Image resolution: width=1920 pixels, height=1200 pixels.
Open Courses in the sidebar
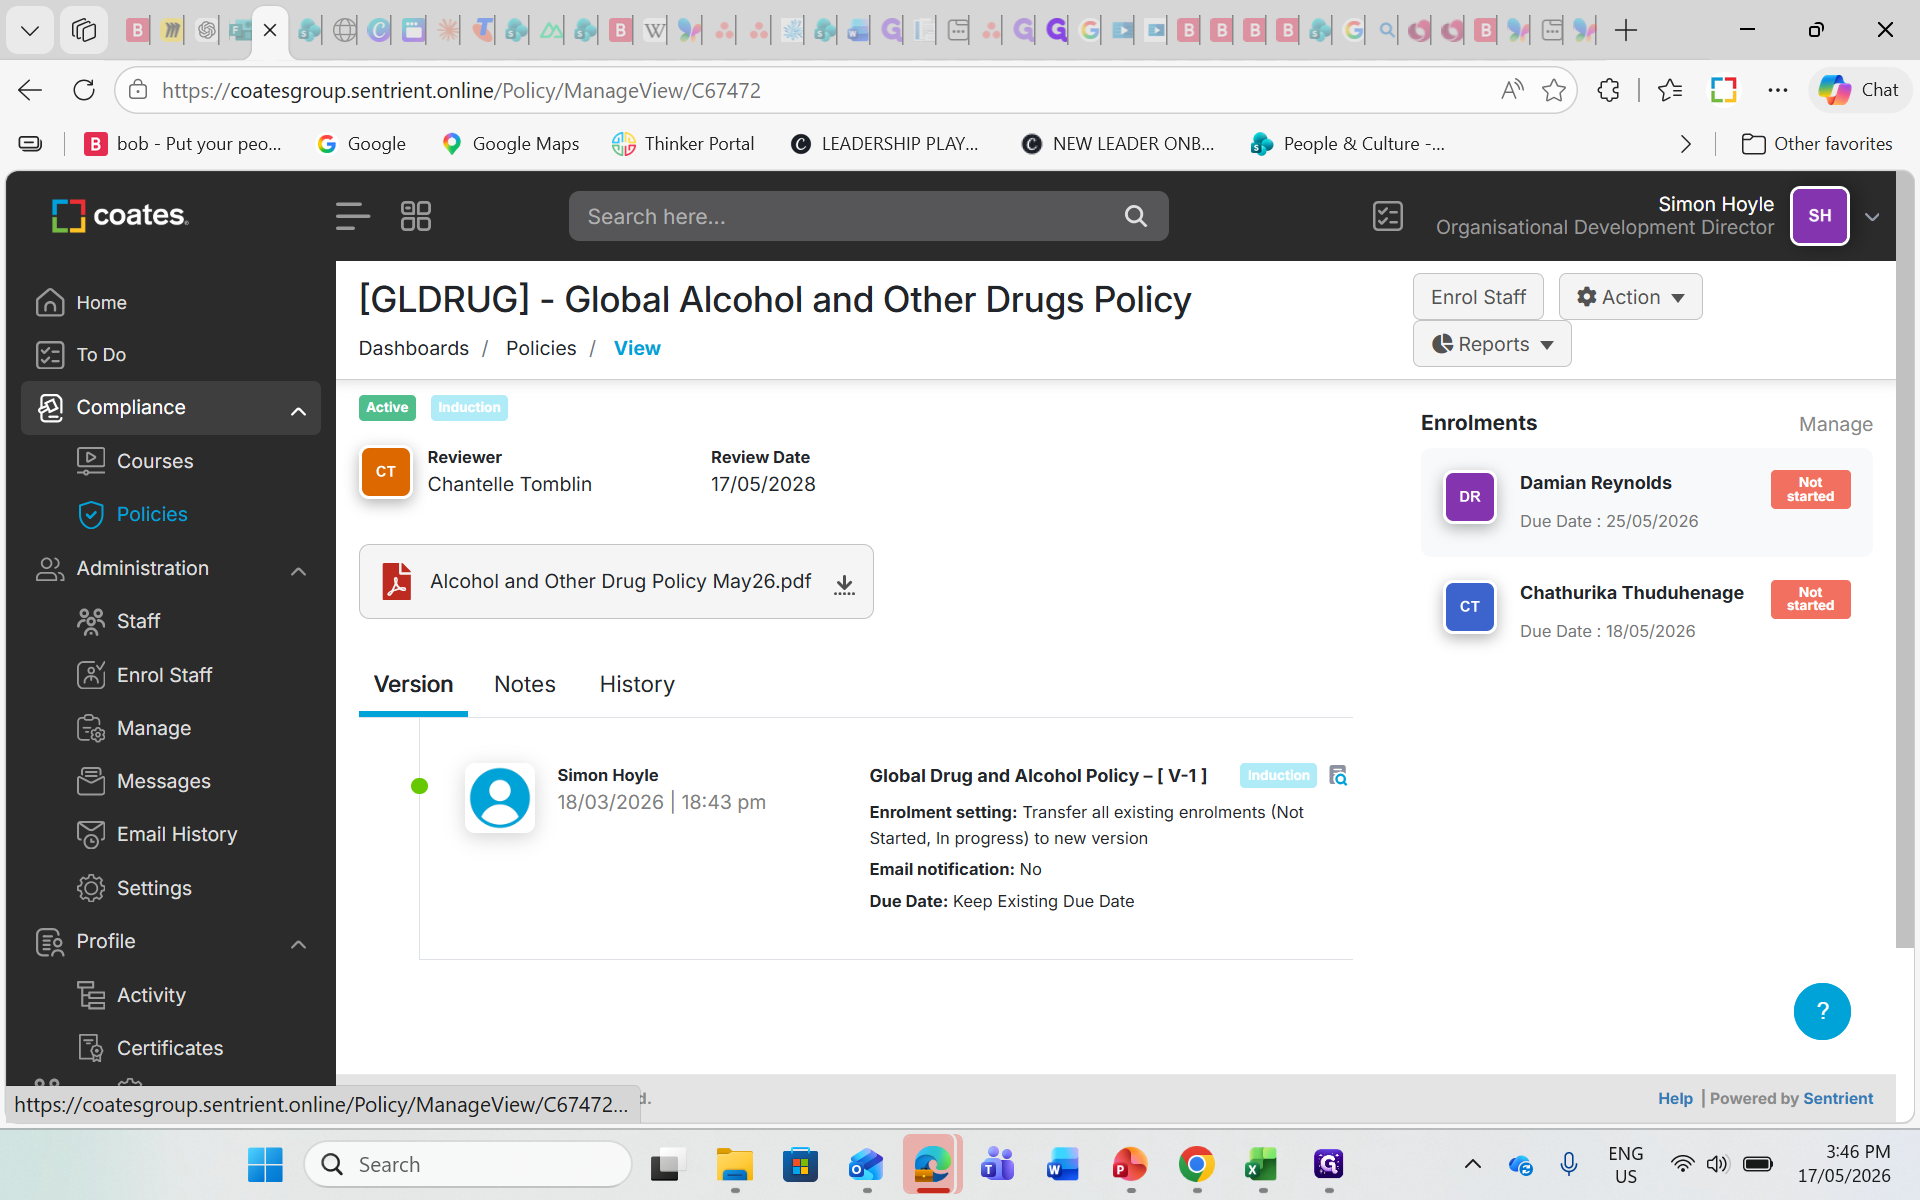coord(155,461)
